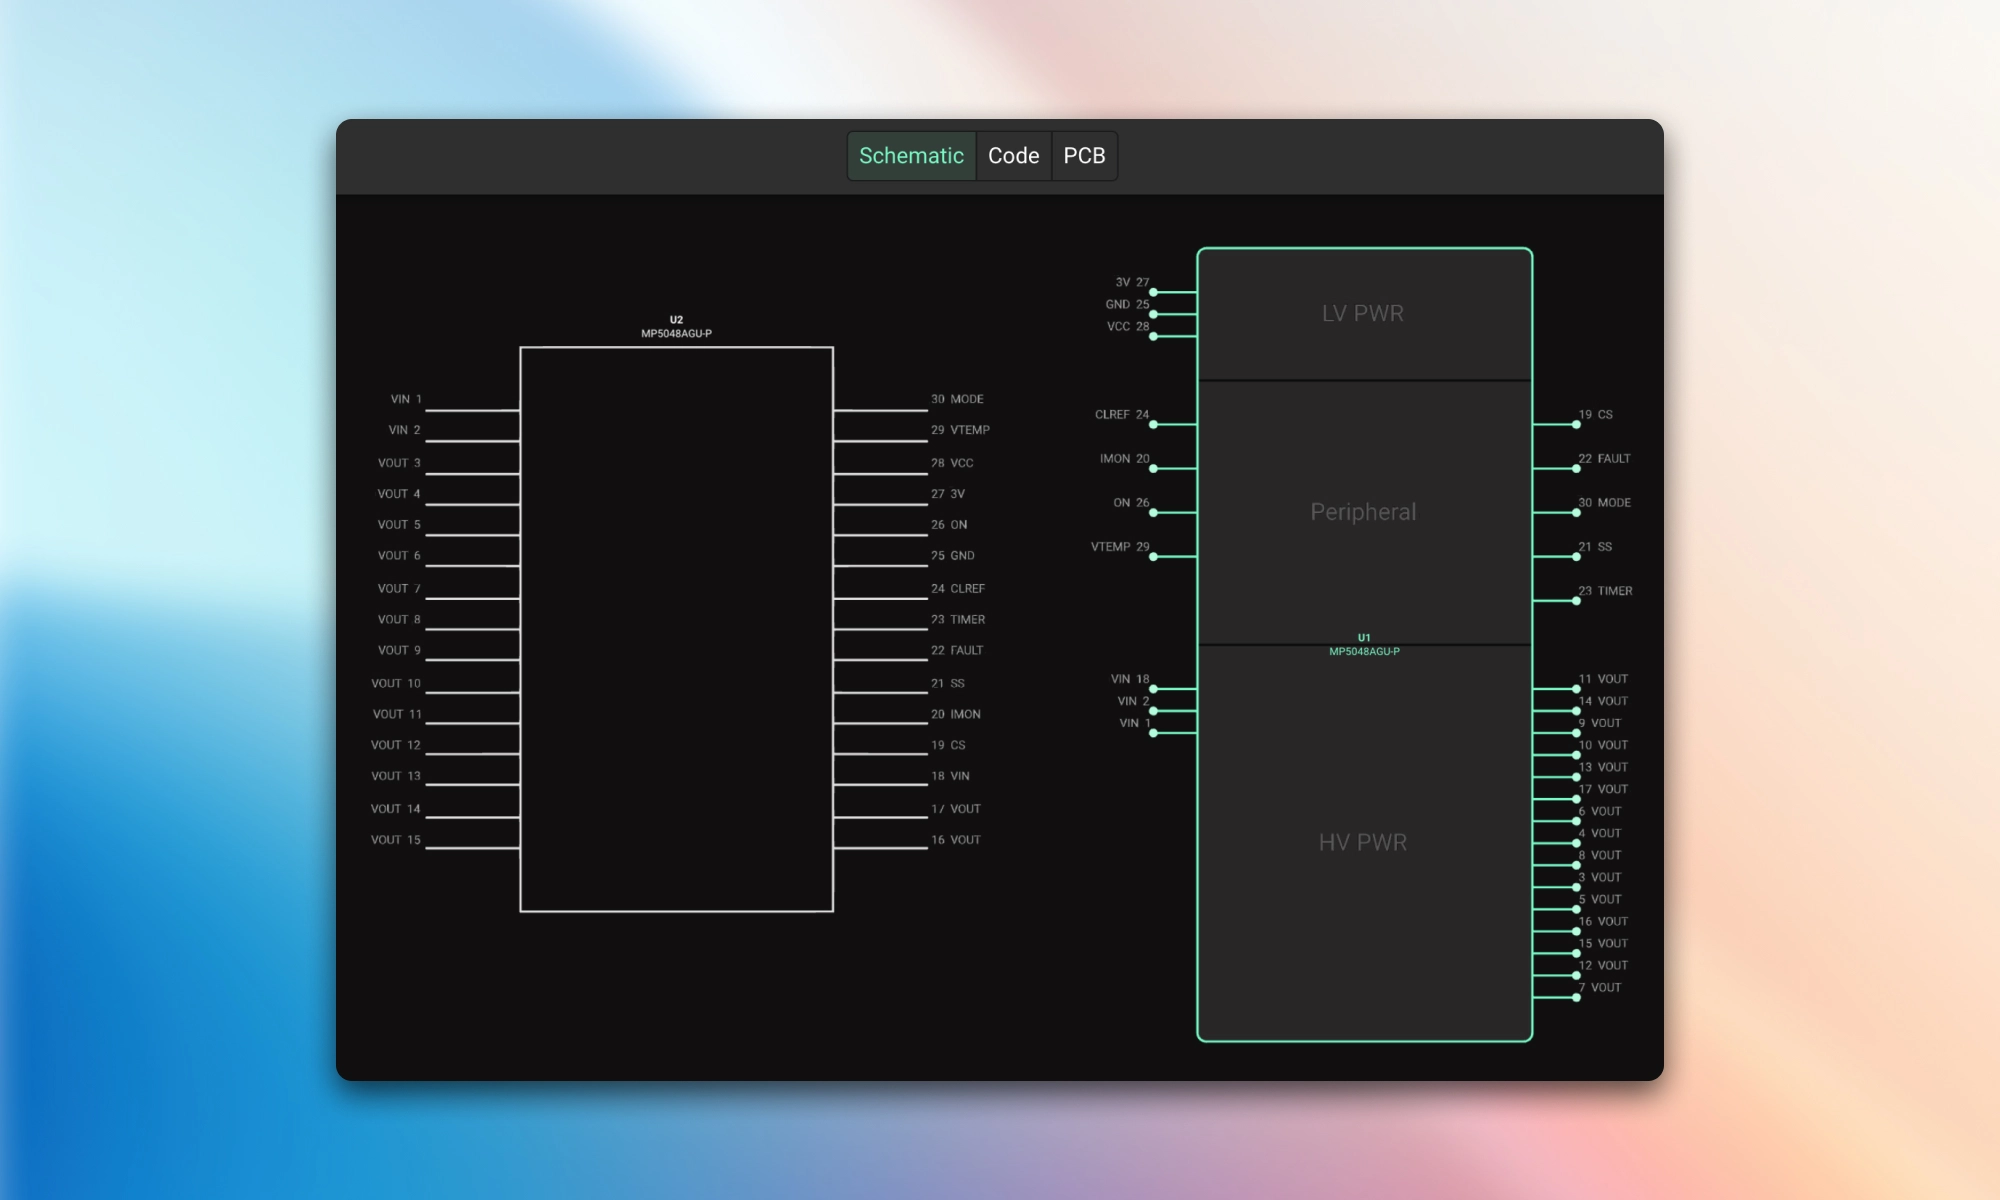Click the Peripheral section of U1
2000x1200 pixels.
(1363, 512)
